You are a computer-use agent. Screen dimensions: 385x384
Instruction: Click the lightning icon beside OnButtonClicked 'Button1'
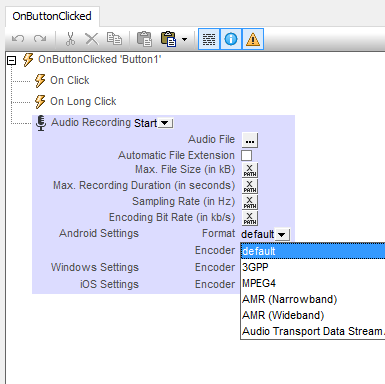coord(28,60)
